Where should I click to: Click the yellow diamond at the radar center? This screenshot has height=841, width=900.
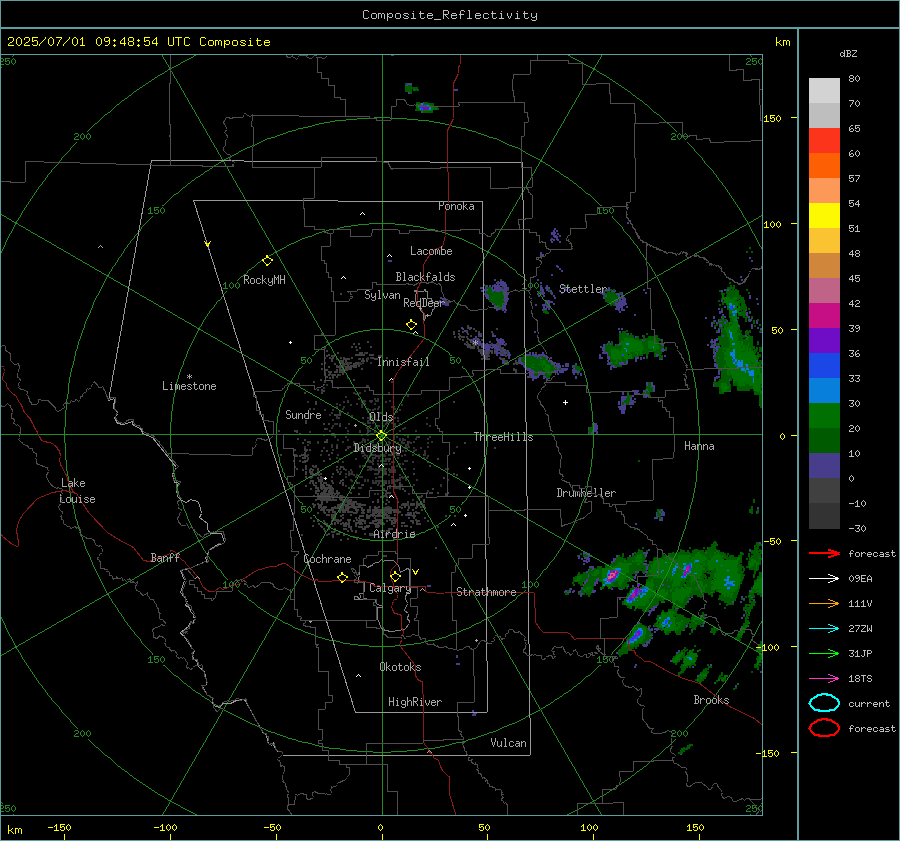click(x=381, y=436)
